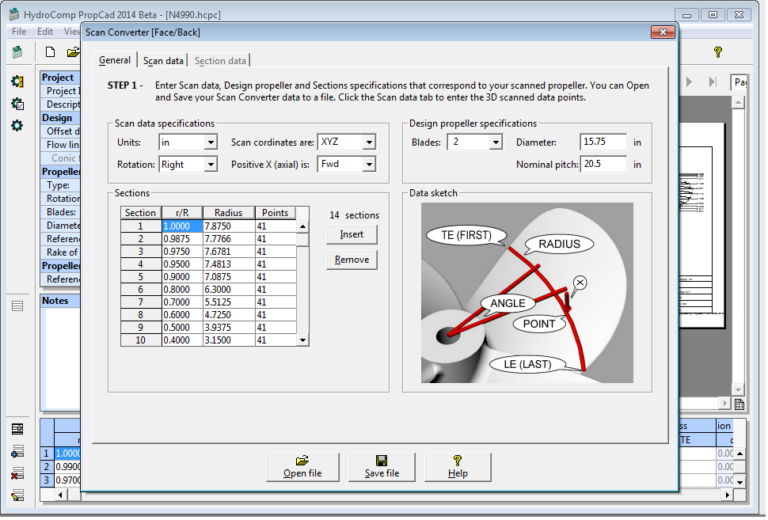
Task: Click the open folder icon in the toolbar
Action: (73, 52)
